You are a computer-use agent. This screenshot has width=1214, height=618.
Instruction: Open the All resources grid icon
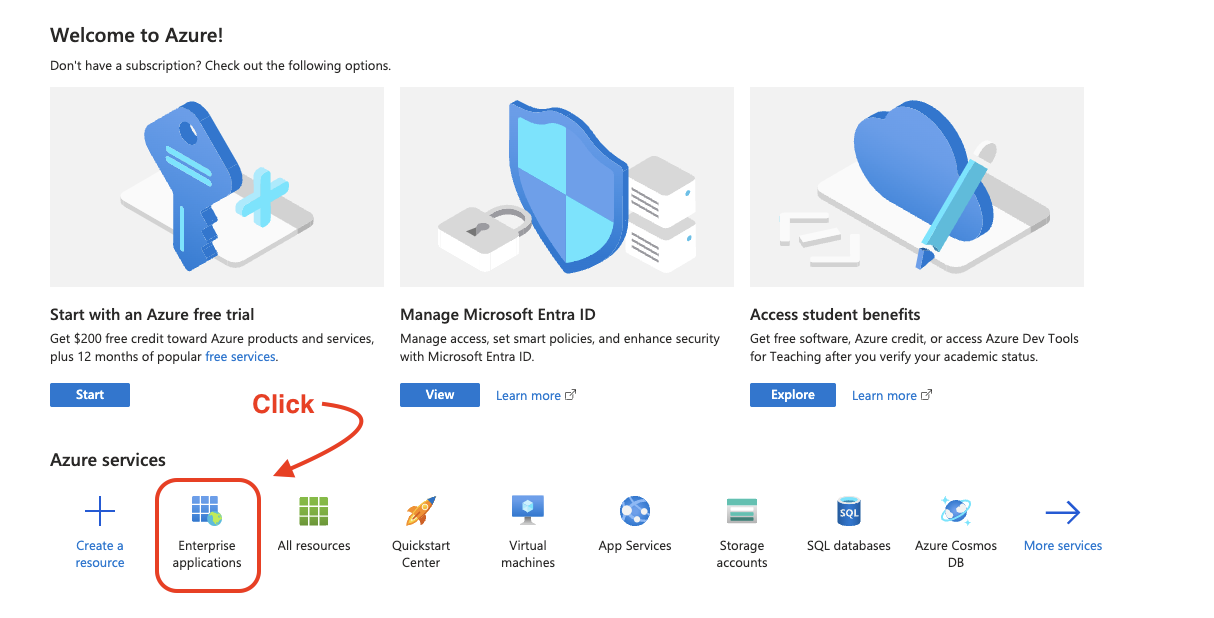click(x=314, y=511)
